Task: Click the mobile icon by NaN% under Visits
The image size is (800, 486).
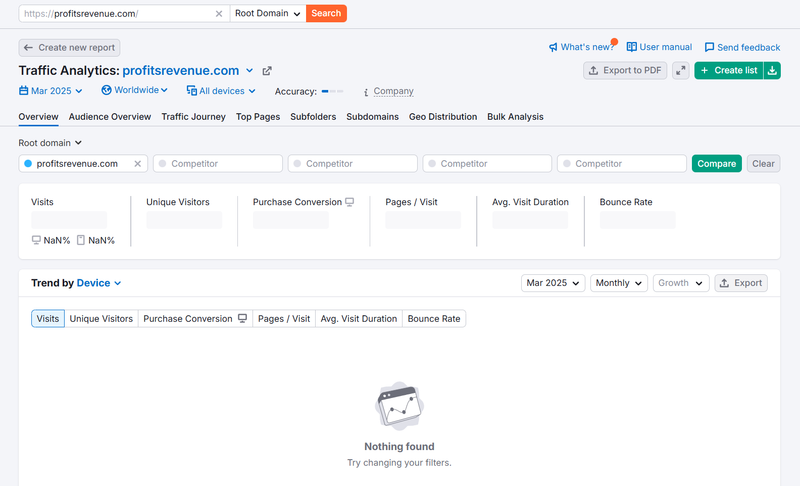Action: [x=81, y=240]
